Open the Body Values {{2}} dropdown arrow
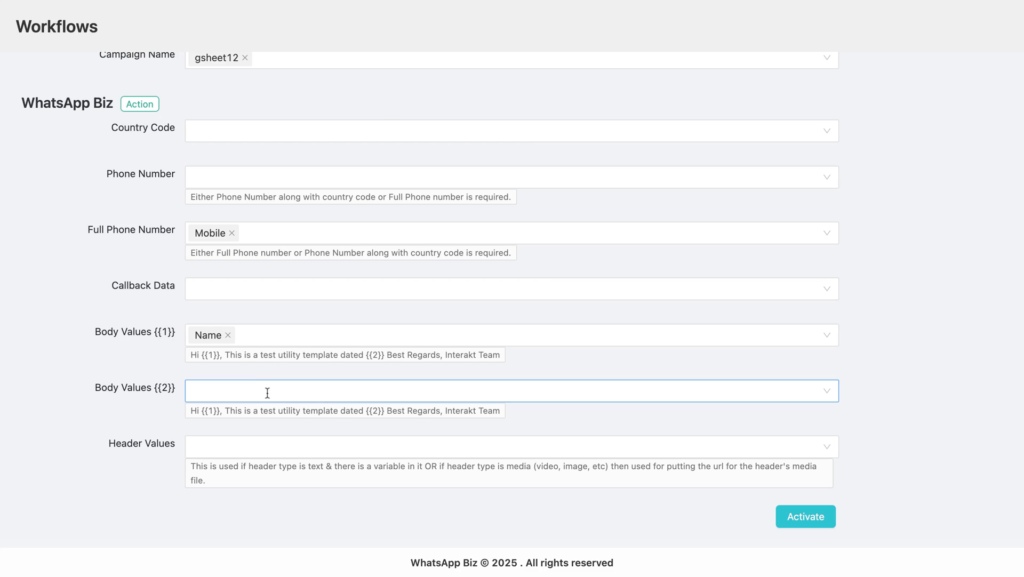1024x577 pixels. pos(826,391)
